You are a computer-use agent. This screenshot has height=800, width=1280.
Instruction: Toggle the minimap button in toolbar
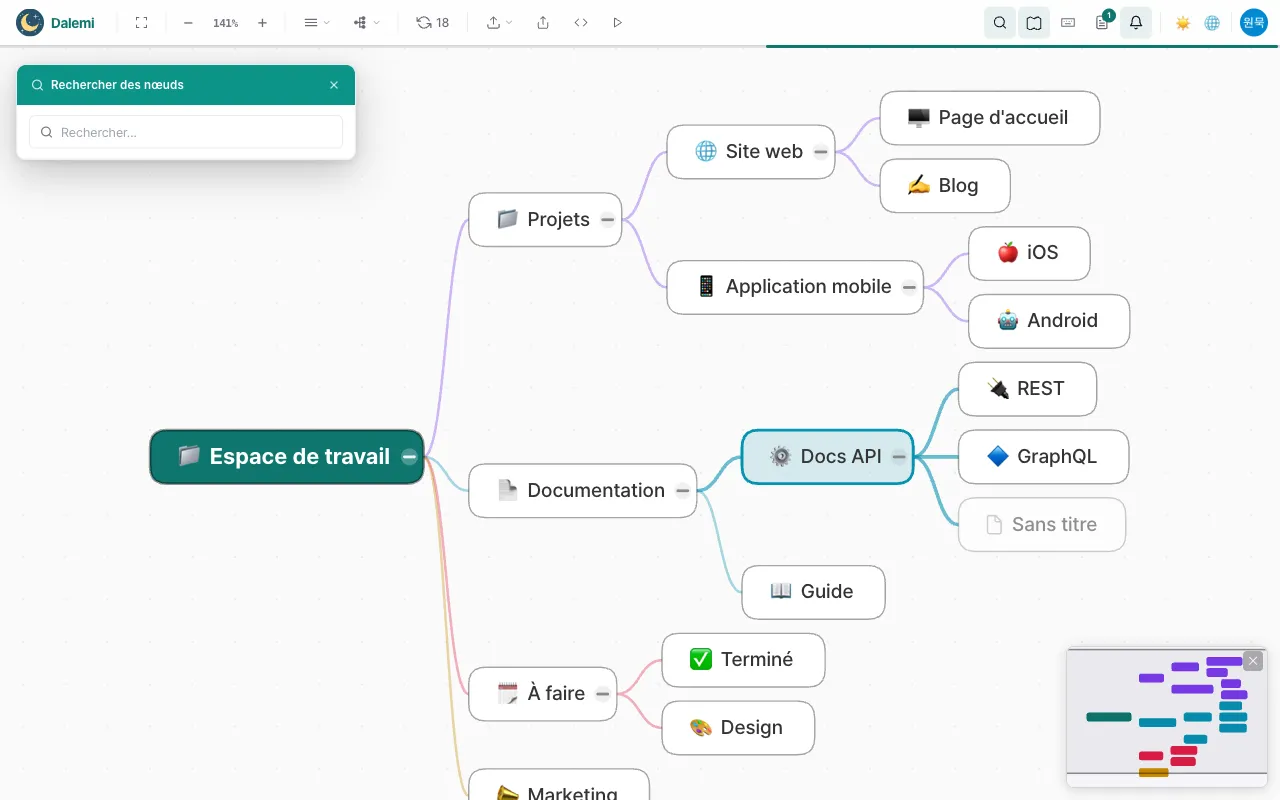tap(1034, 22)
